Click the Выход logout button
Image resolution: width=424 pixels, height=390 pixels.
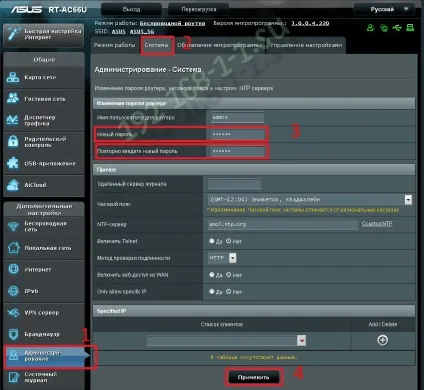131,9
